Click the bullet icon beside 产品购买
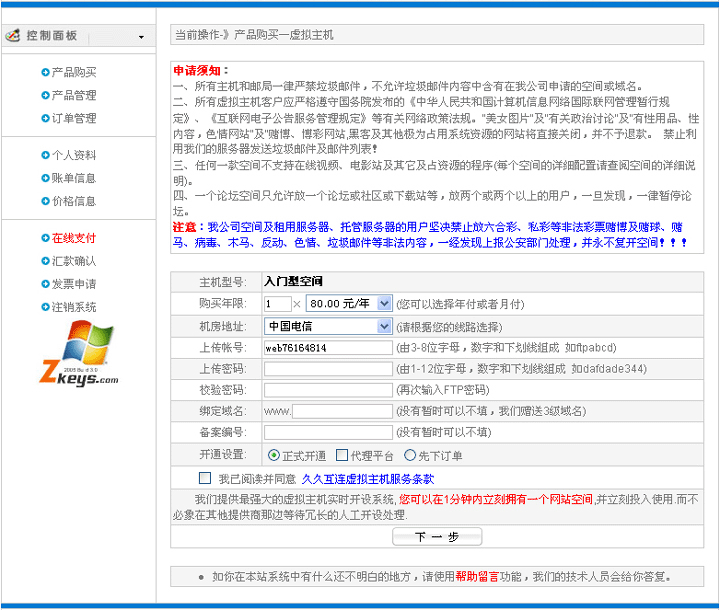The height and width of the screenshot is (610, 720). [45, 72]
